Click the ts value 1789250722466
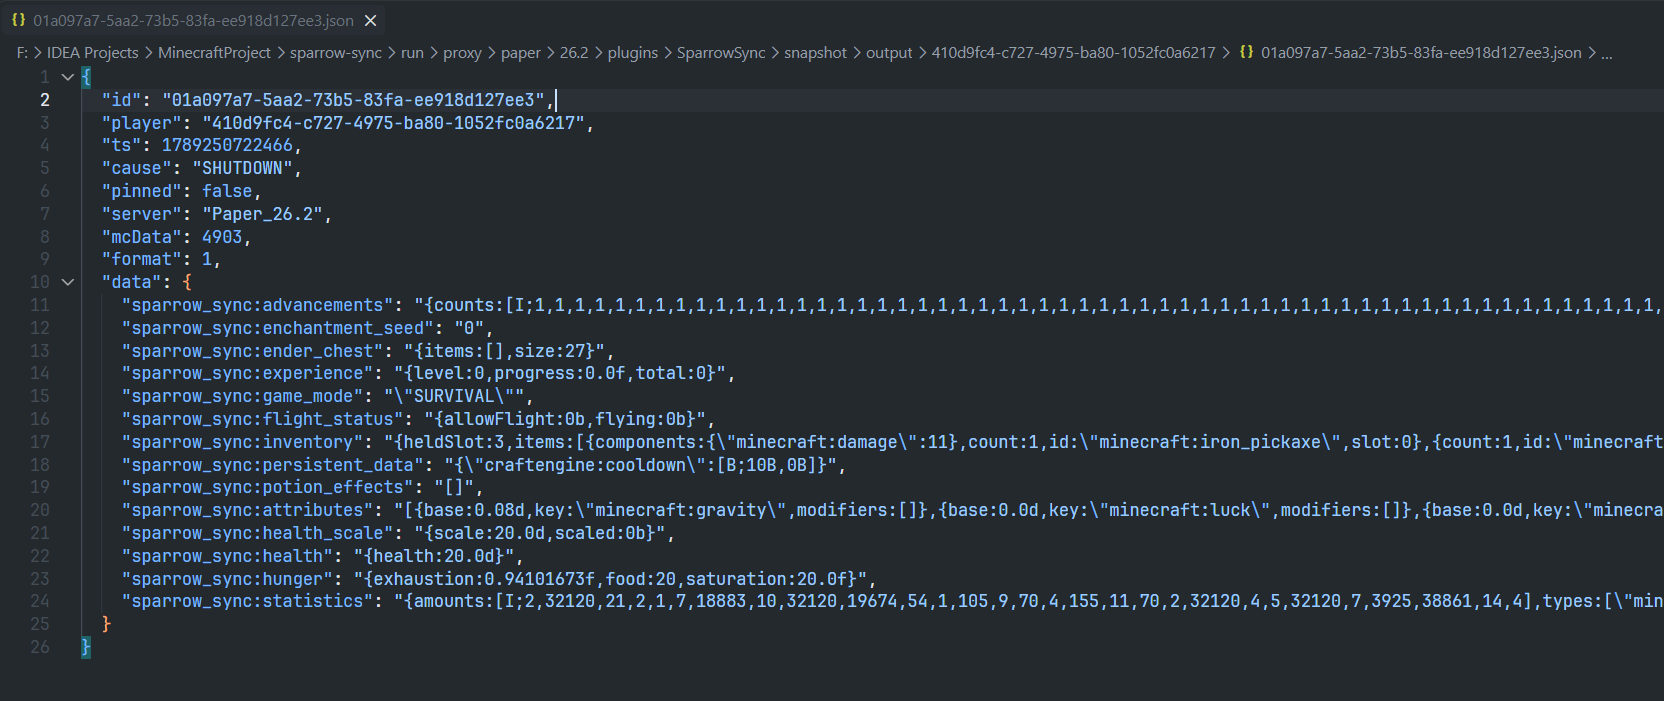Viewport: 1664px width, 701px height. 227,145
